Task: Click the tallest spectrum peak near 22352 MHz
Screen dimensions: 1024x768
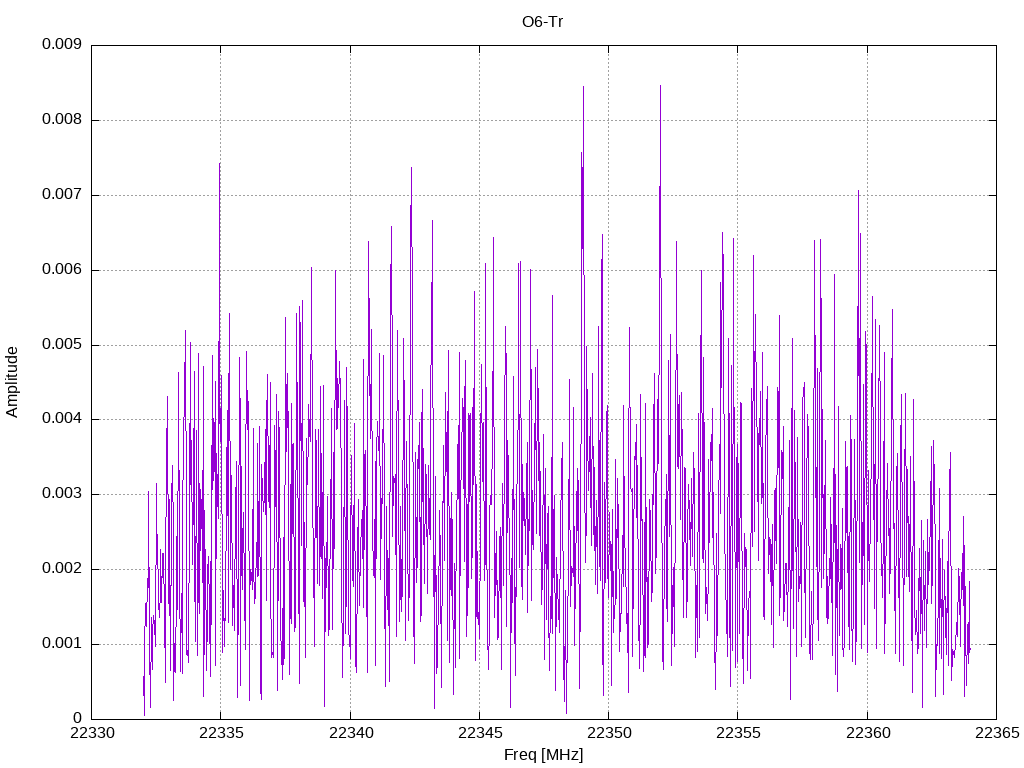Action: [x=660, y=86]
